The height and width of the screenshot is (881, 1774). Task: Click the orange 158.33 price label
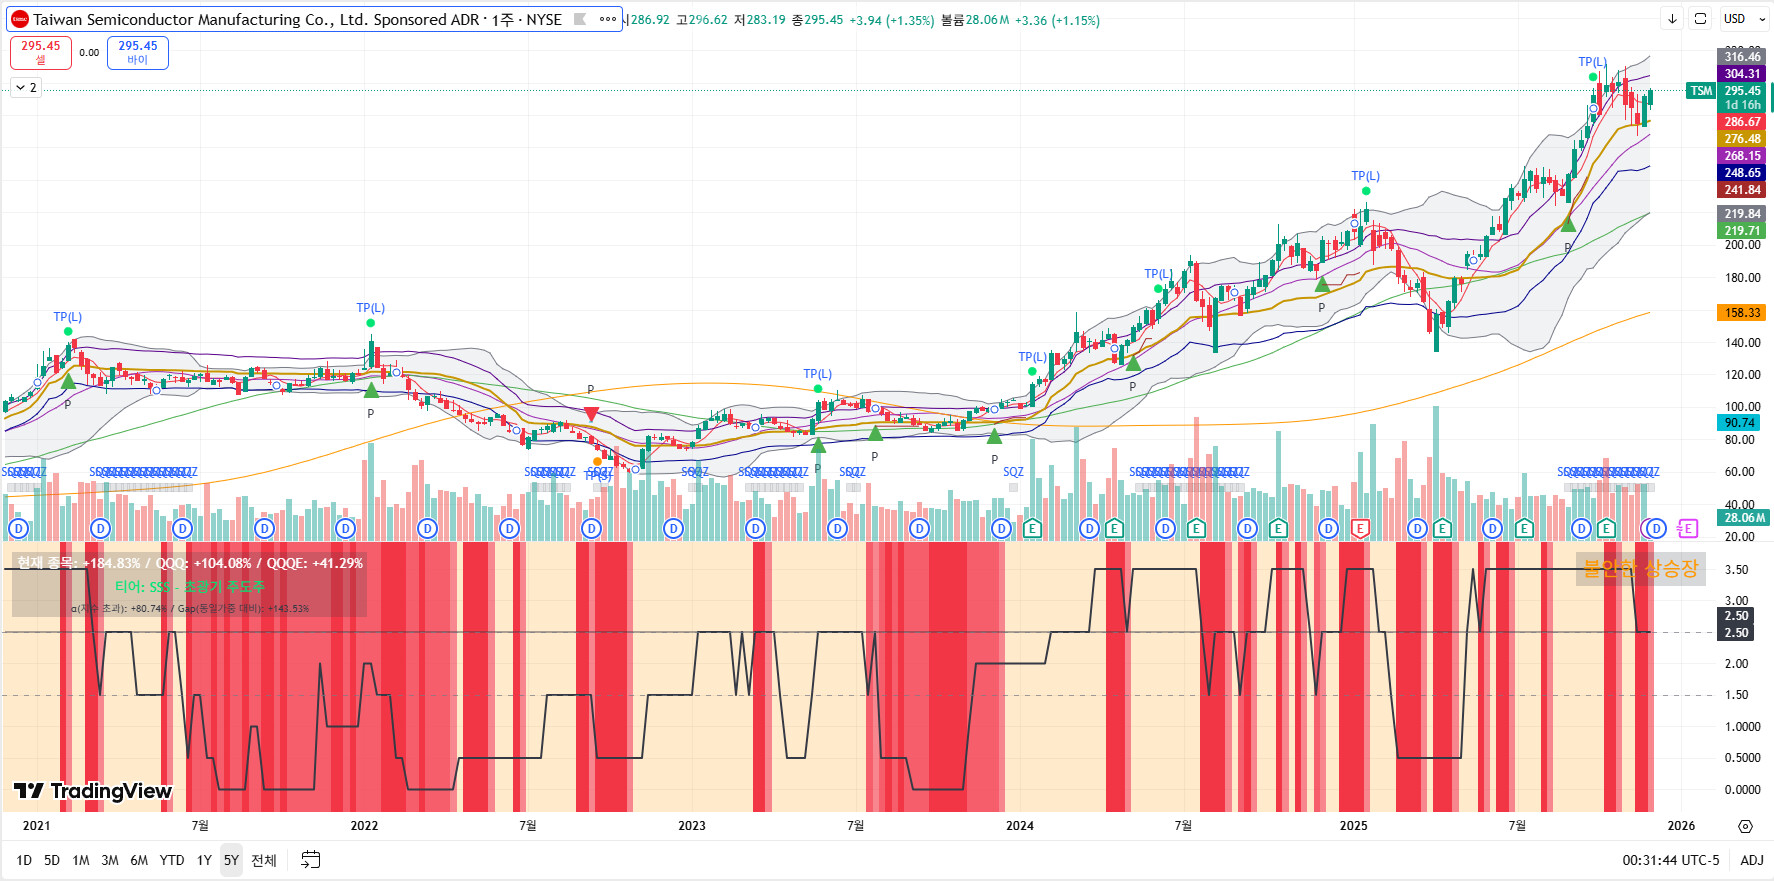pyautogui.click(x=1742, y=313)
